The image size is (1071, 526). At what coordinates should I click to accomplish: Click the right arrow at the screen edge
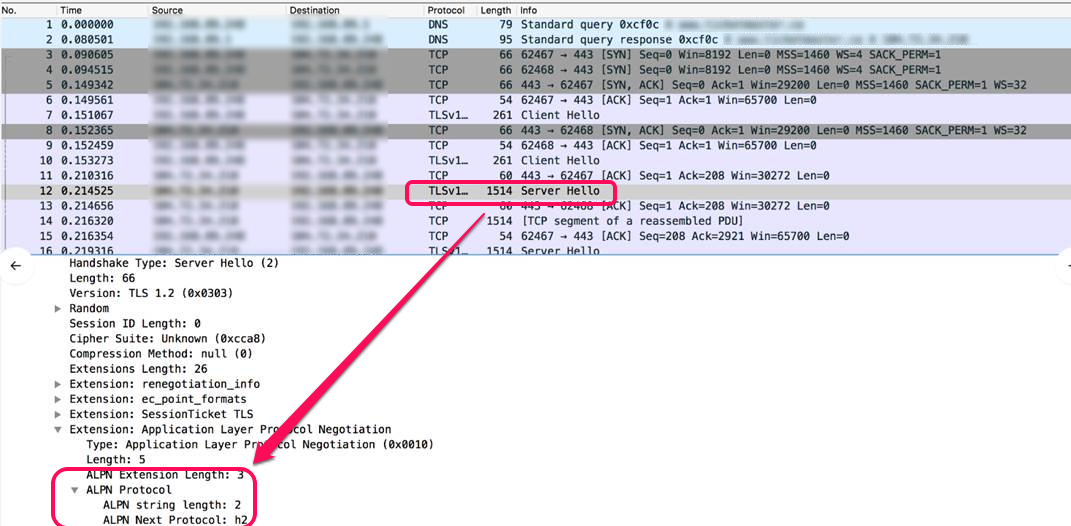(1065, 265)
